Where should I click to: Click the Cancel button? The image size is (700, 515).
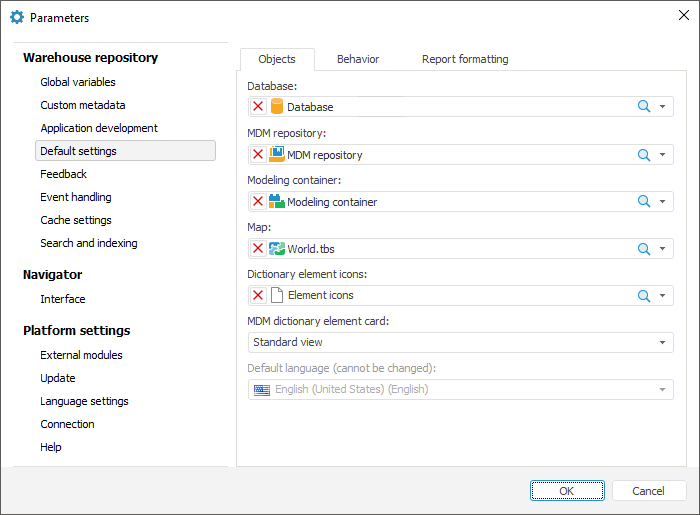[x=648, y=491]
